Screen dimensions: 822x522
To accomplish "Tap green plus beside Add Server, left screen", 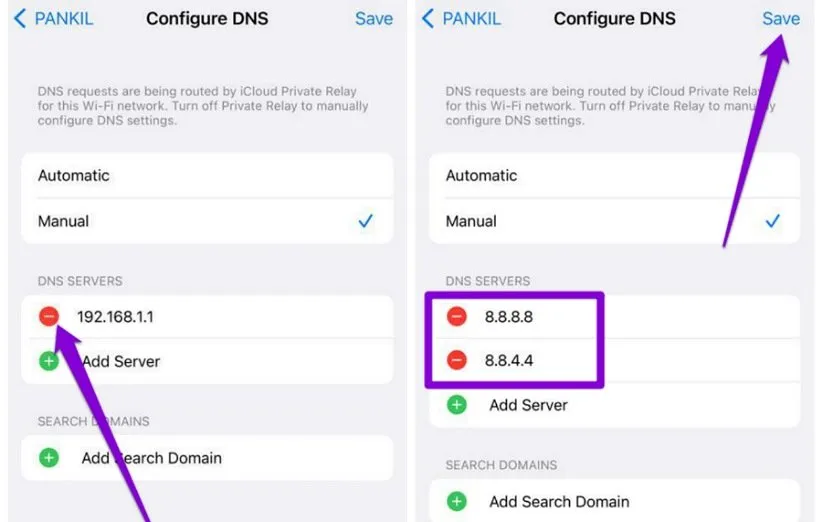I will (x=49, y=361).
